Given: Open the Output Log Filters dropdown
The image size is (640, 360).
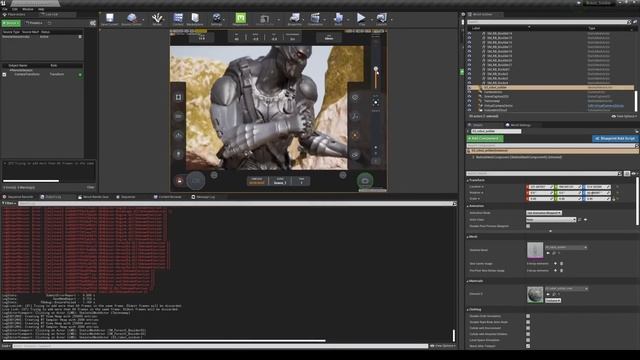Looking at the screenshot, I should point(9,203).
